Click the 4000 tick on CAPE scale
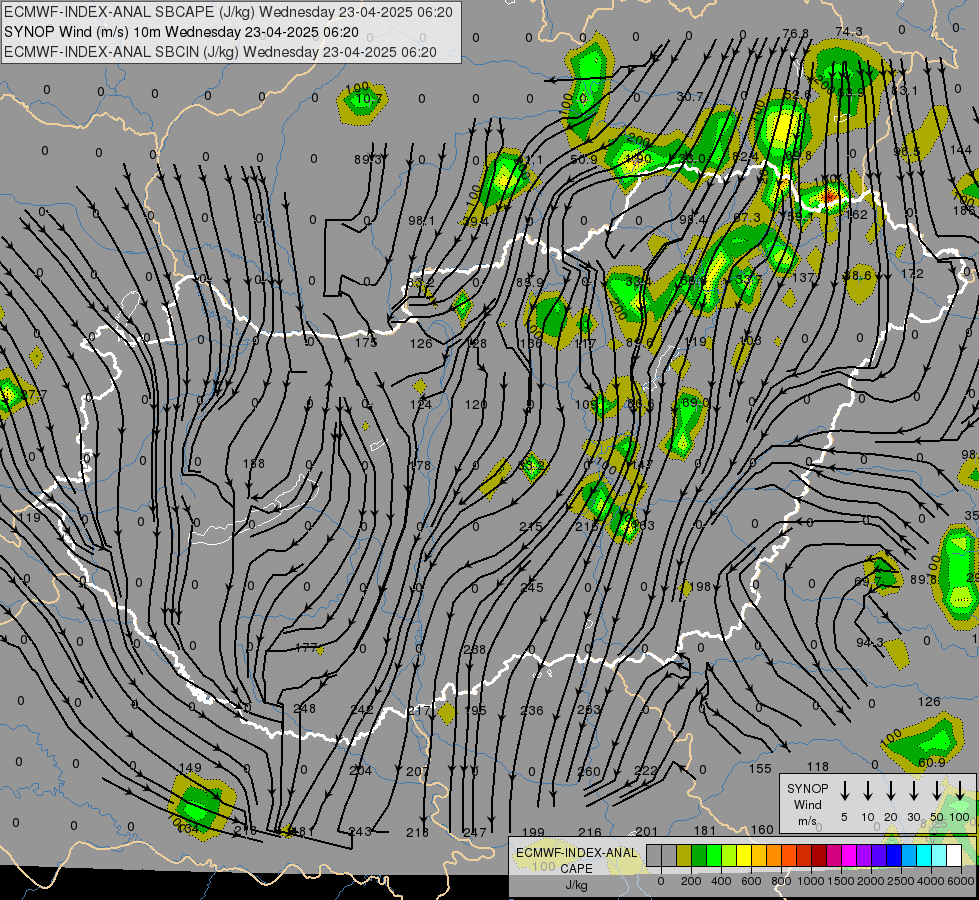This screenshot has width=979, height=900. [932, 881]
